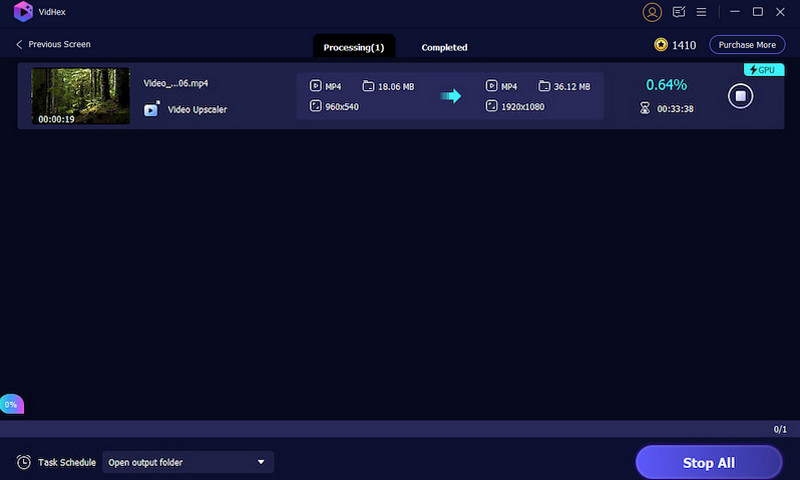Select the Processing(1) tab
The width and height of the screenshot is (800, 480).
(x=354, y=47)
